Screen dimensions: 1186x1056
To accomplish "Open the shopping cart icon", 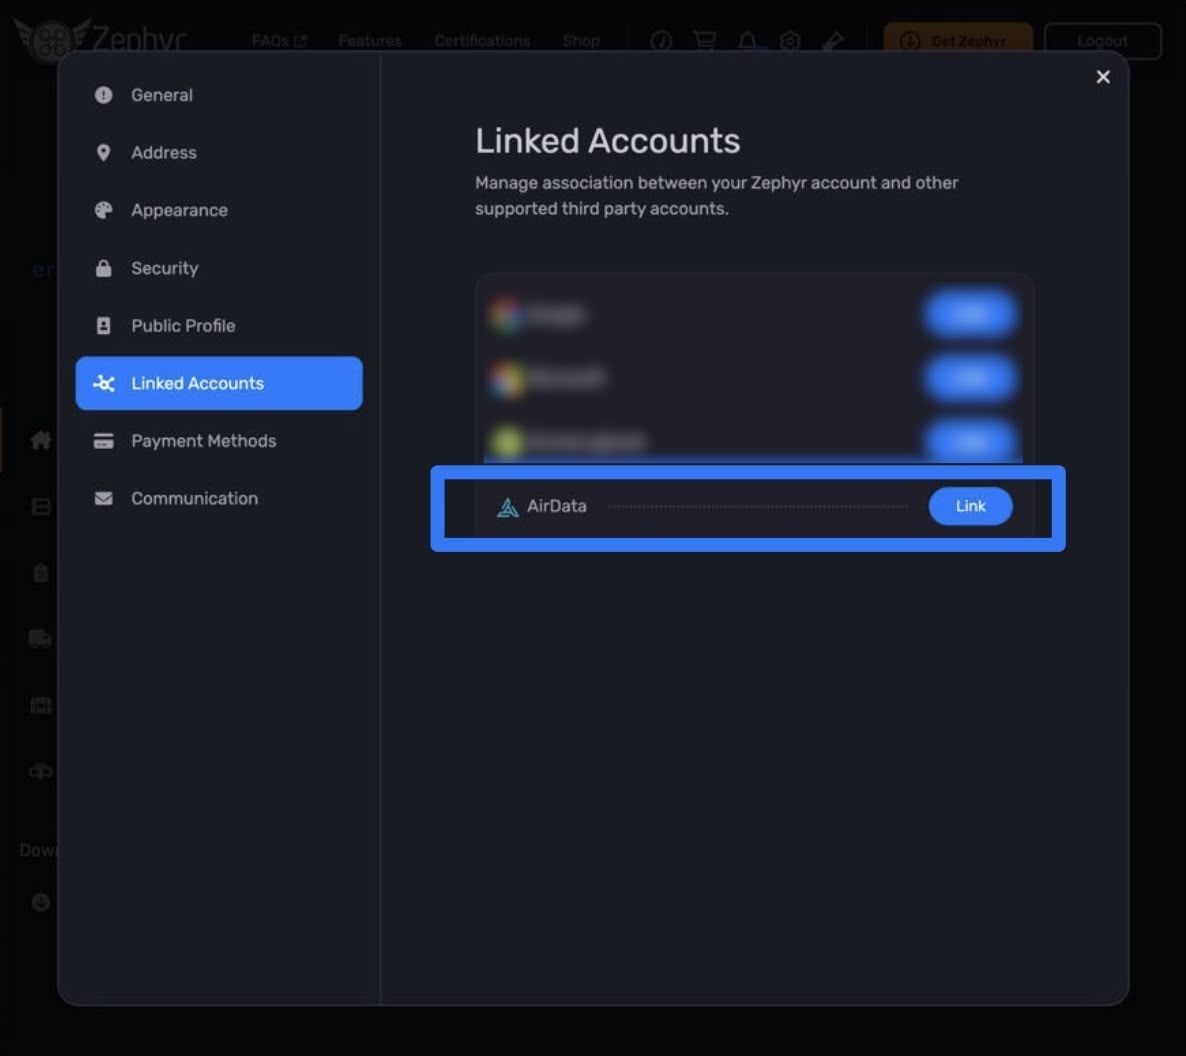I will (x=705, y=41).
